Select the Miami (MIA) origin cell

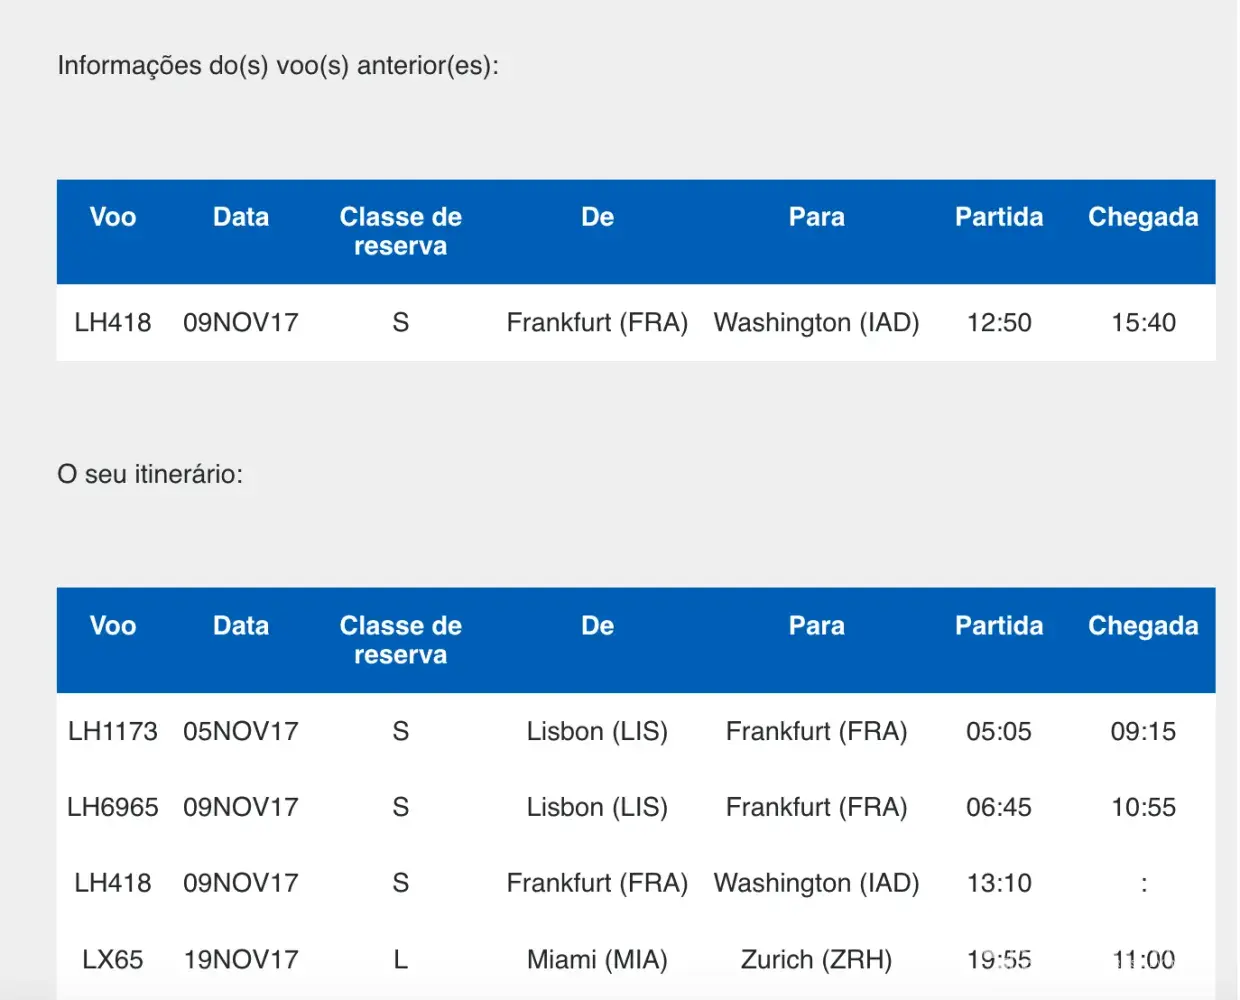(597, 960)
